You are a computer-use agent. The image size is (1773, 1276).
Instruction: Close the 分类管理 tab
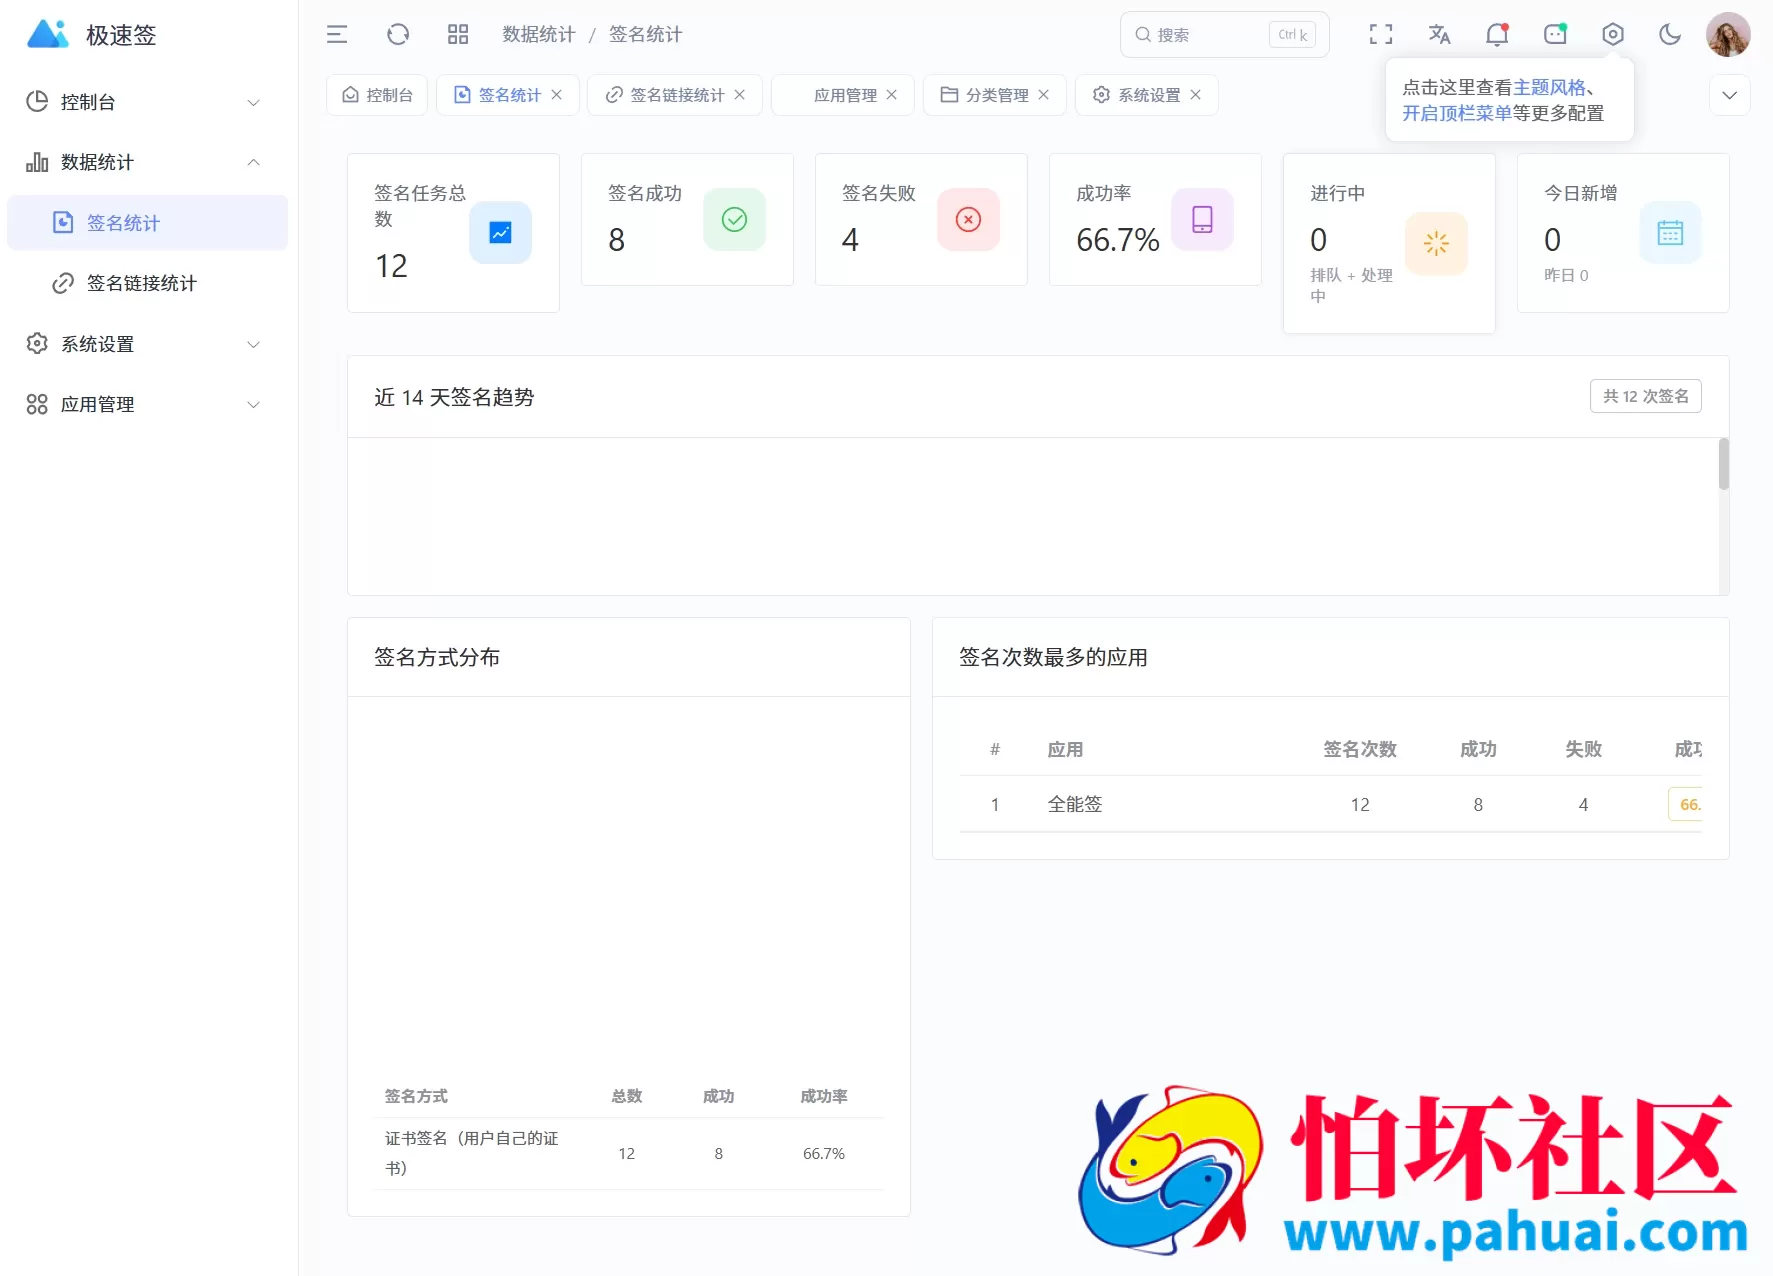(1044, 95)
